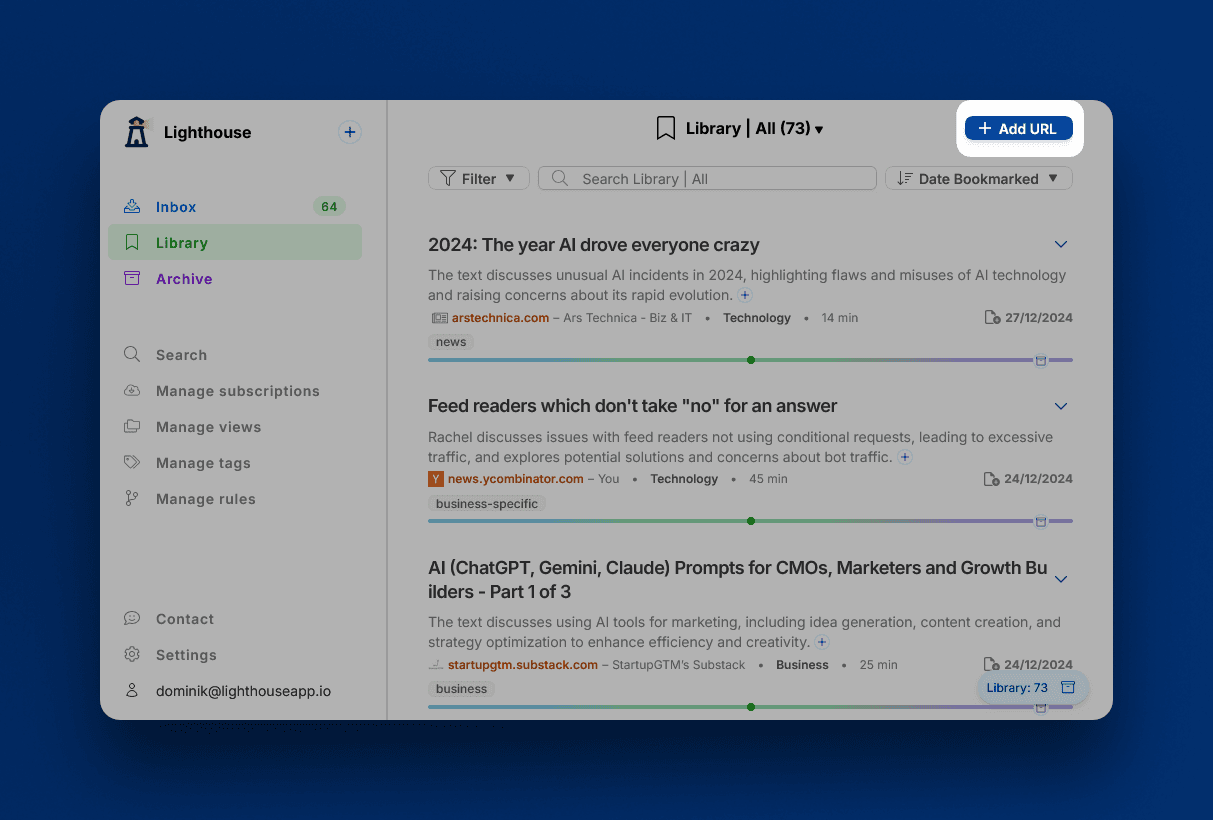Open the Inbox in the sidebar

(x=176, y=207)
